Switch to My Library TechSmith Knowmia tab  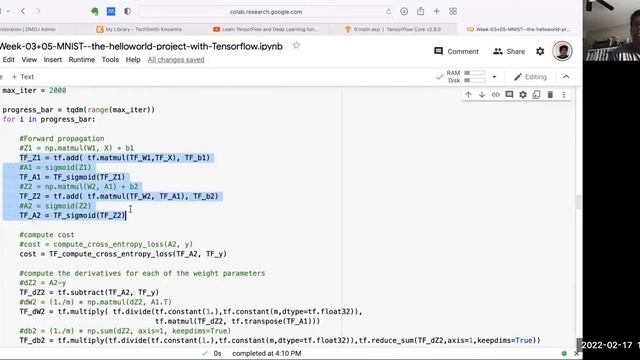(139, 29)
